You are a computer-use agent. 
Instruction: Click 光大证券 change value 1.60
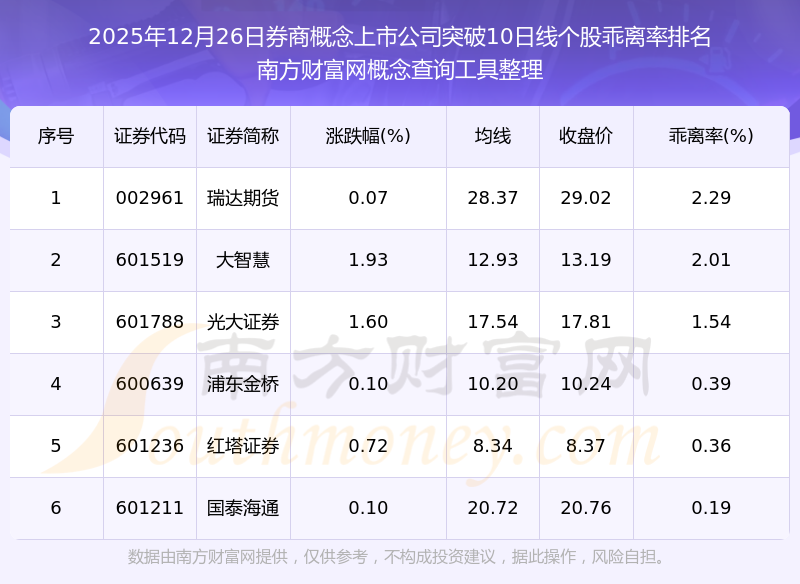[368, 322]
